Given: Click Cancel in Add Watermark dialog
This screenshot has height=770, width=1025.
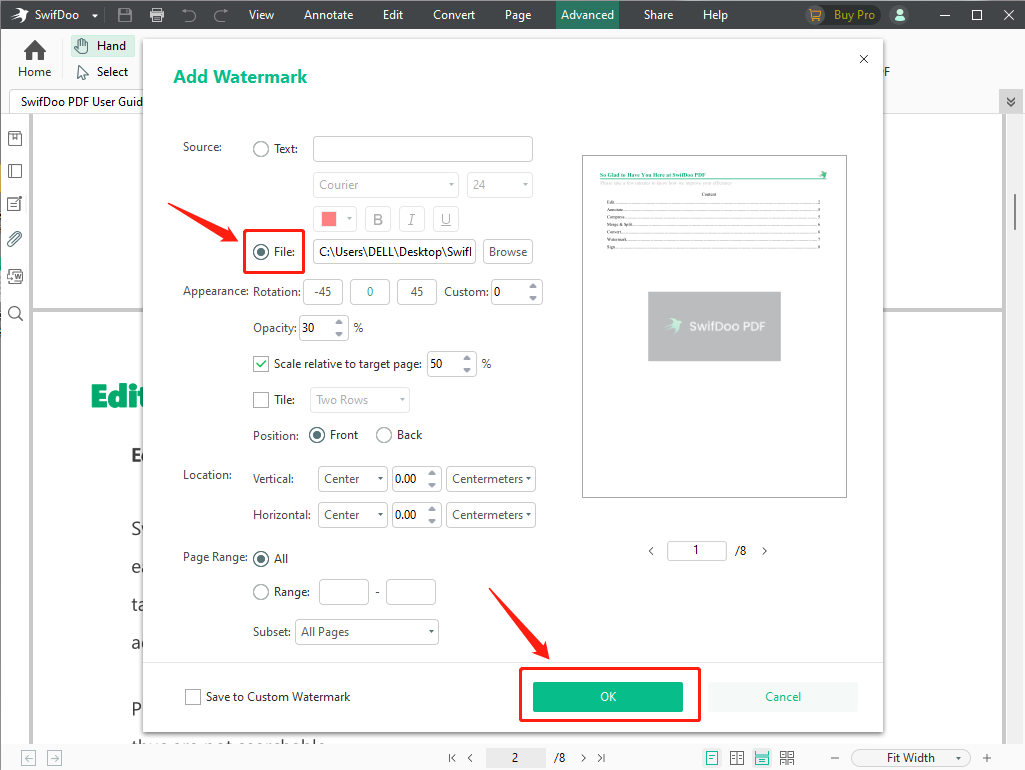Looking at the screenshot, I should click(x=782, y=697).
